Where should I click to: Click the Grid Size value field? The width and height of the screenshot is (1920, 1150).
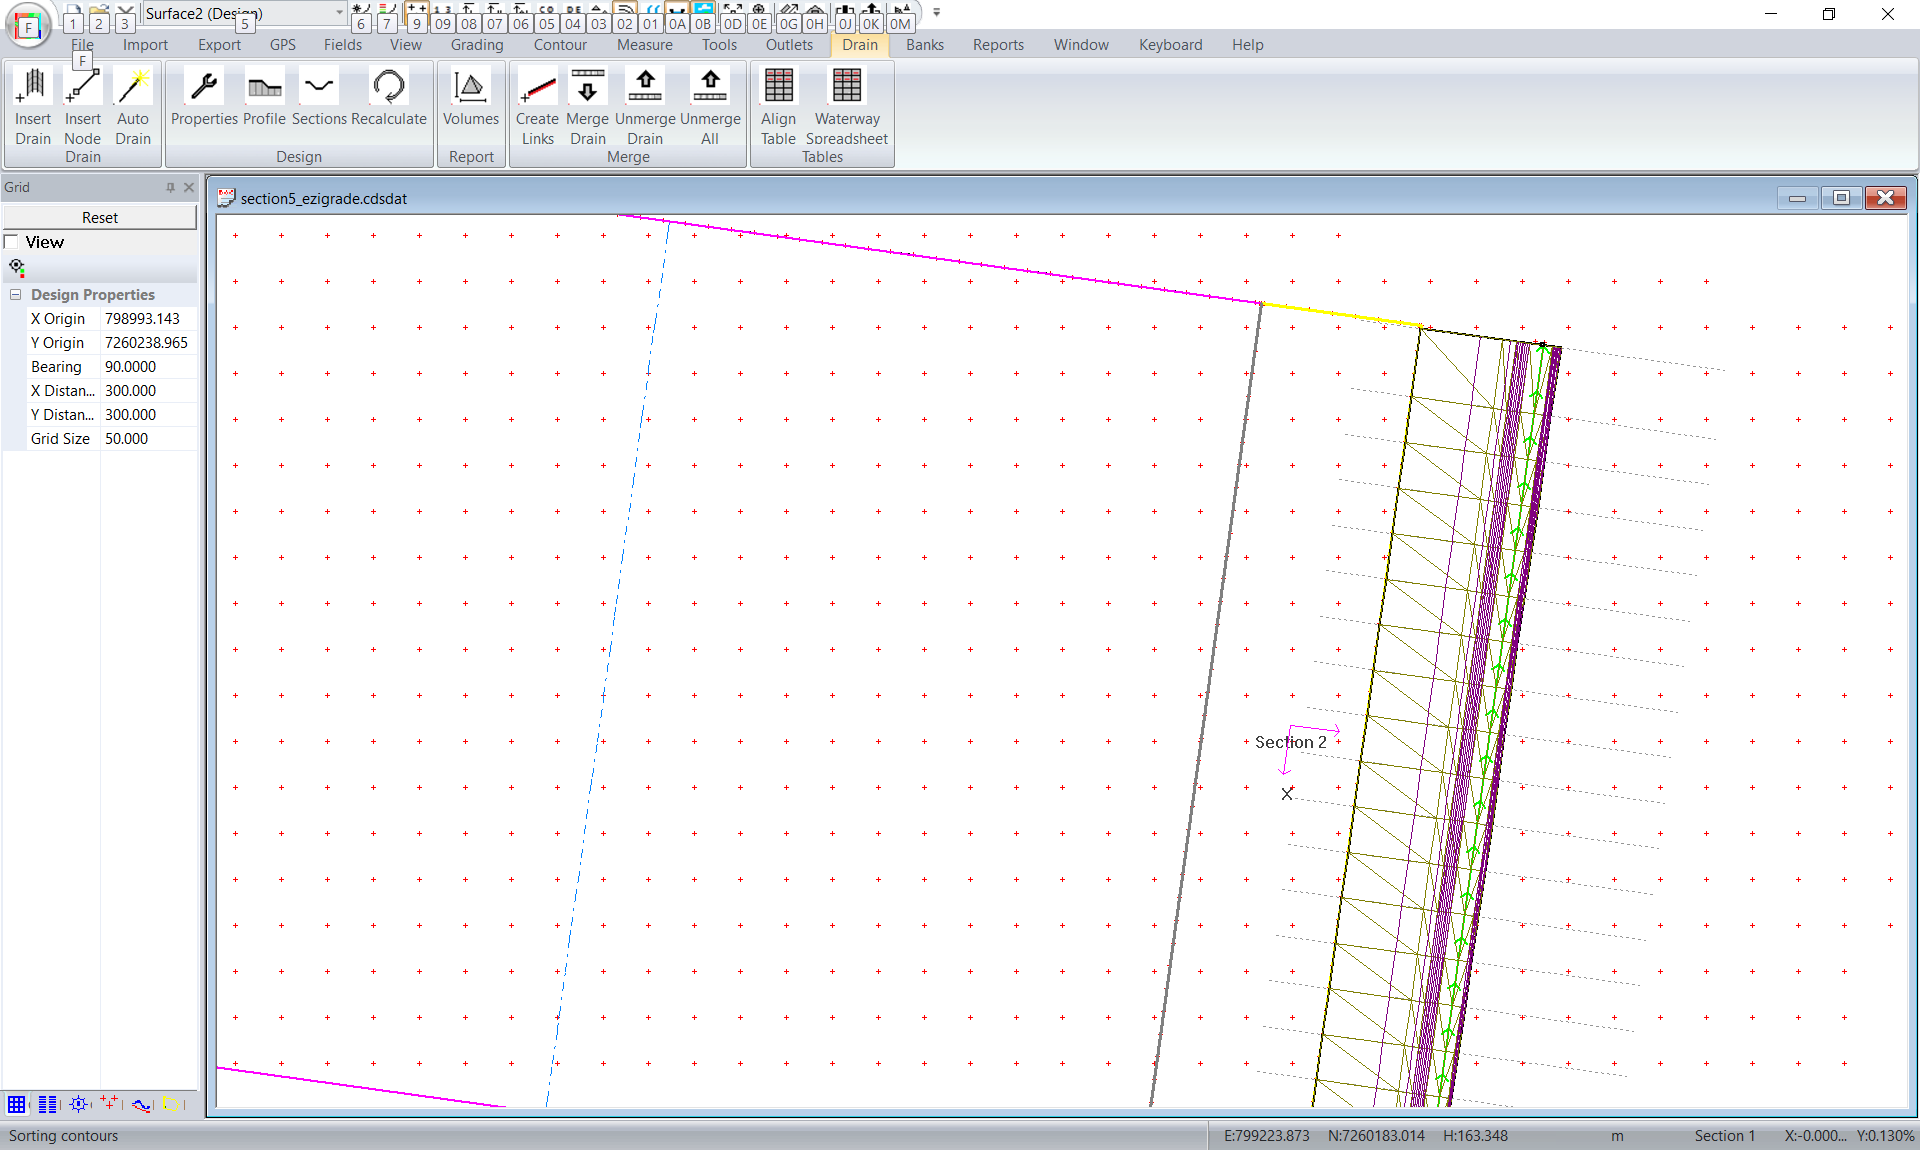(x=148, y=439)
